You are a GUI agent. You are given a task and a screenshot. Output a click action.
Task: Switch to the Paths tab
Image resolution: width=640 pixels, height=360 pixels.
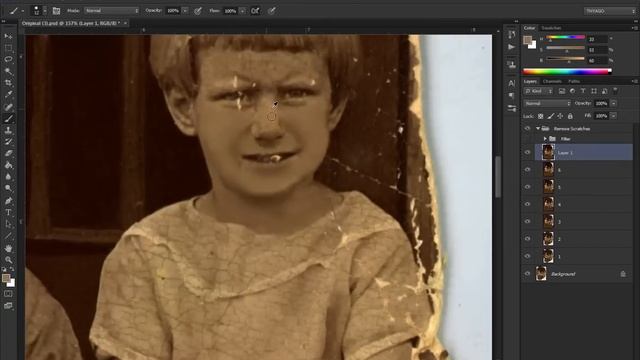point(573,82)
